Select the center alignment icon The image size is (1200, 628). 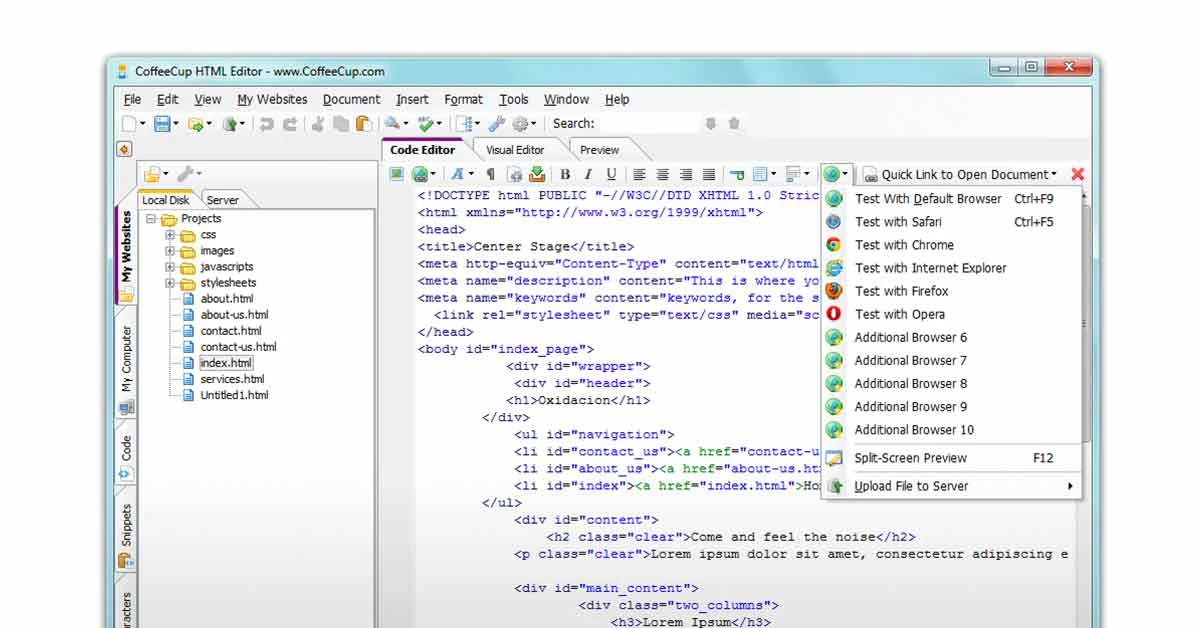pos(663,173)
